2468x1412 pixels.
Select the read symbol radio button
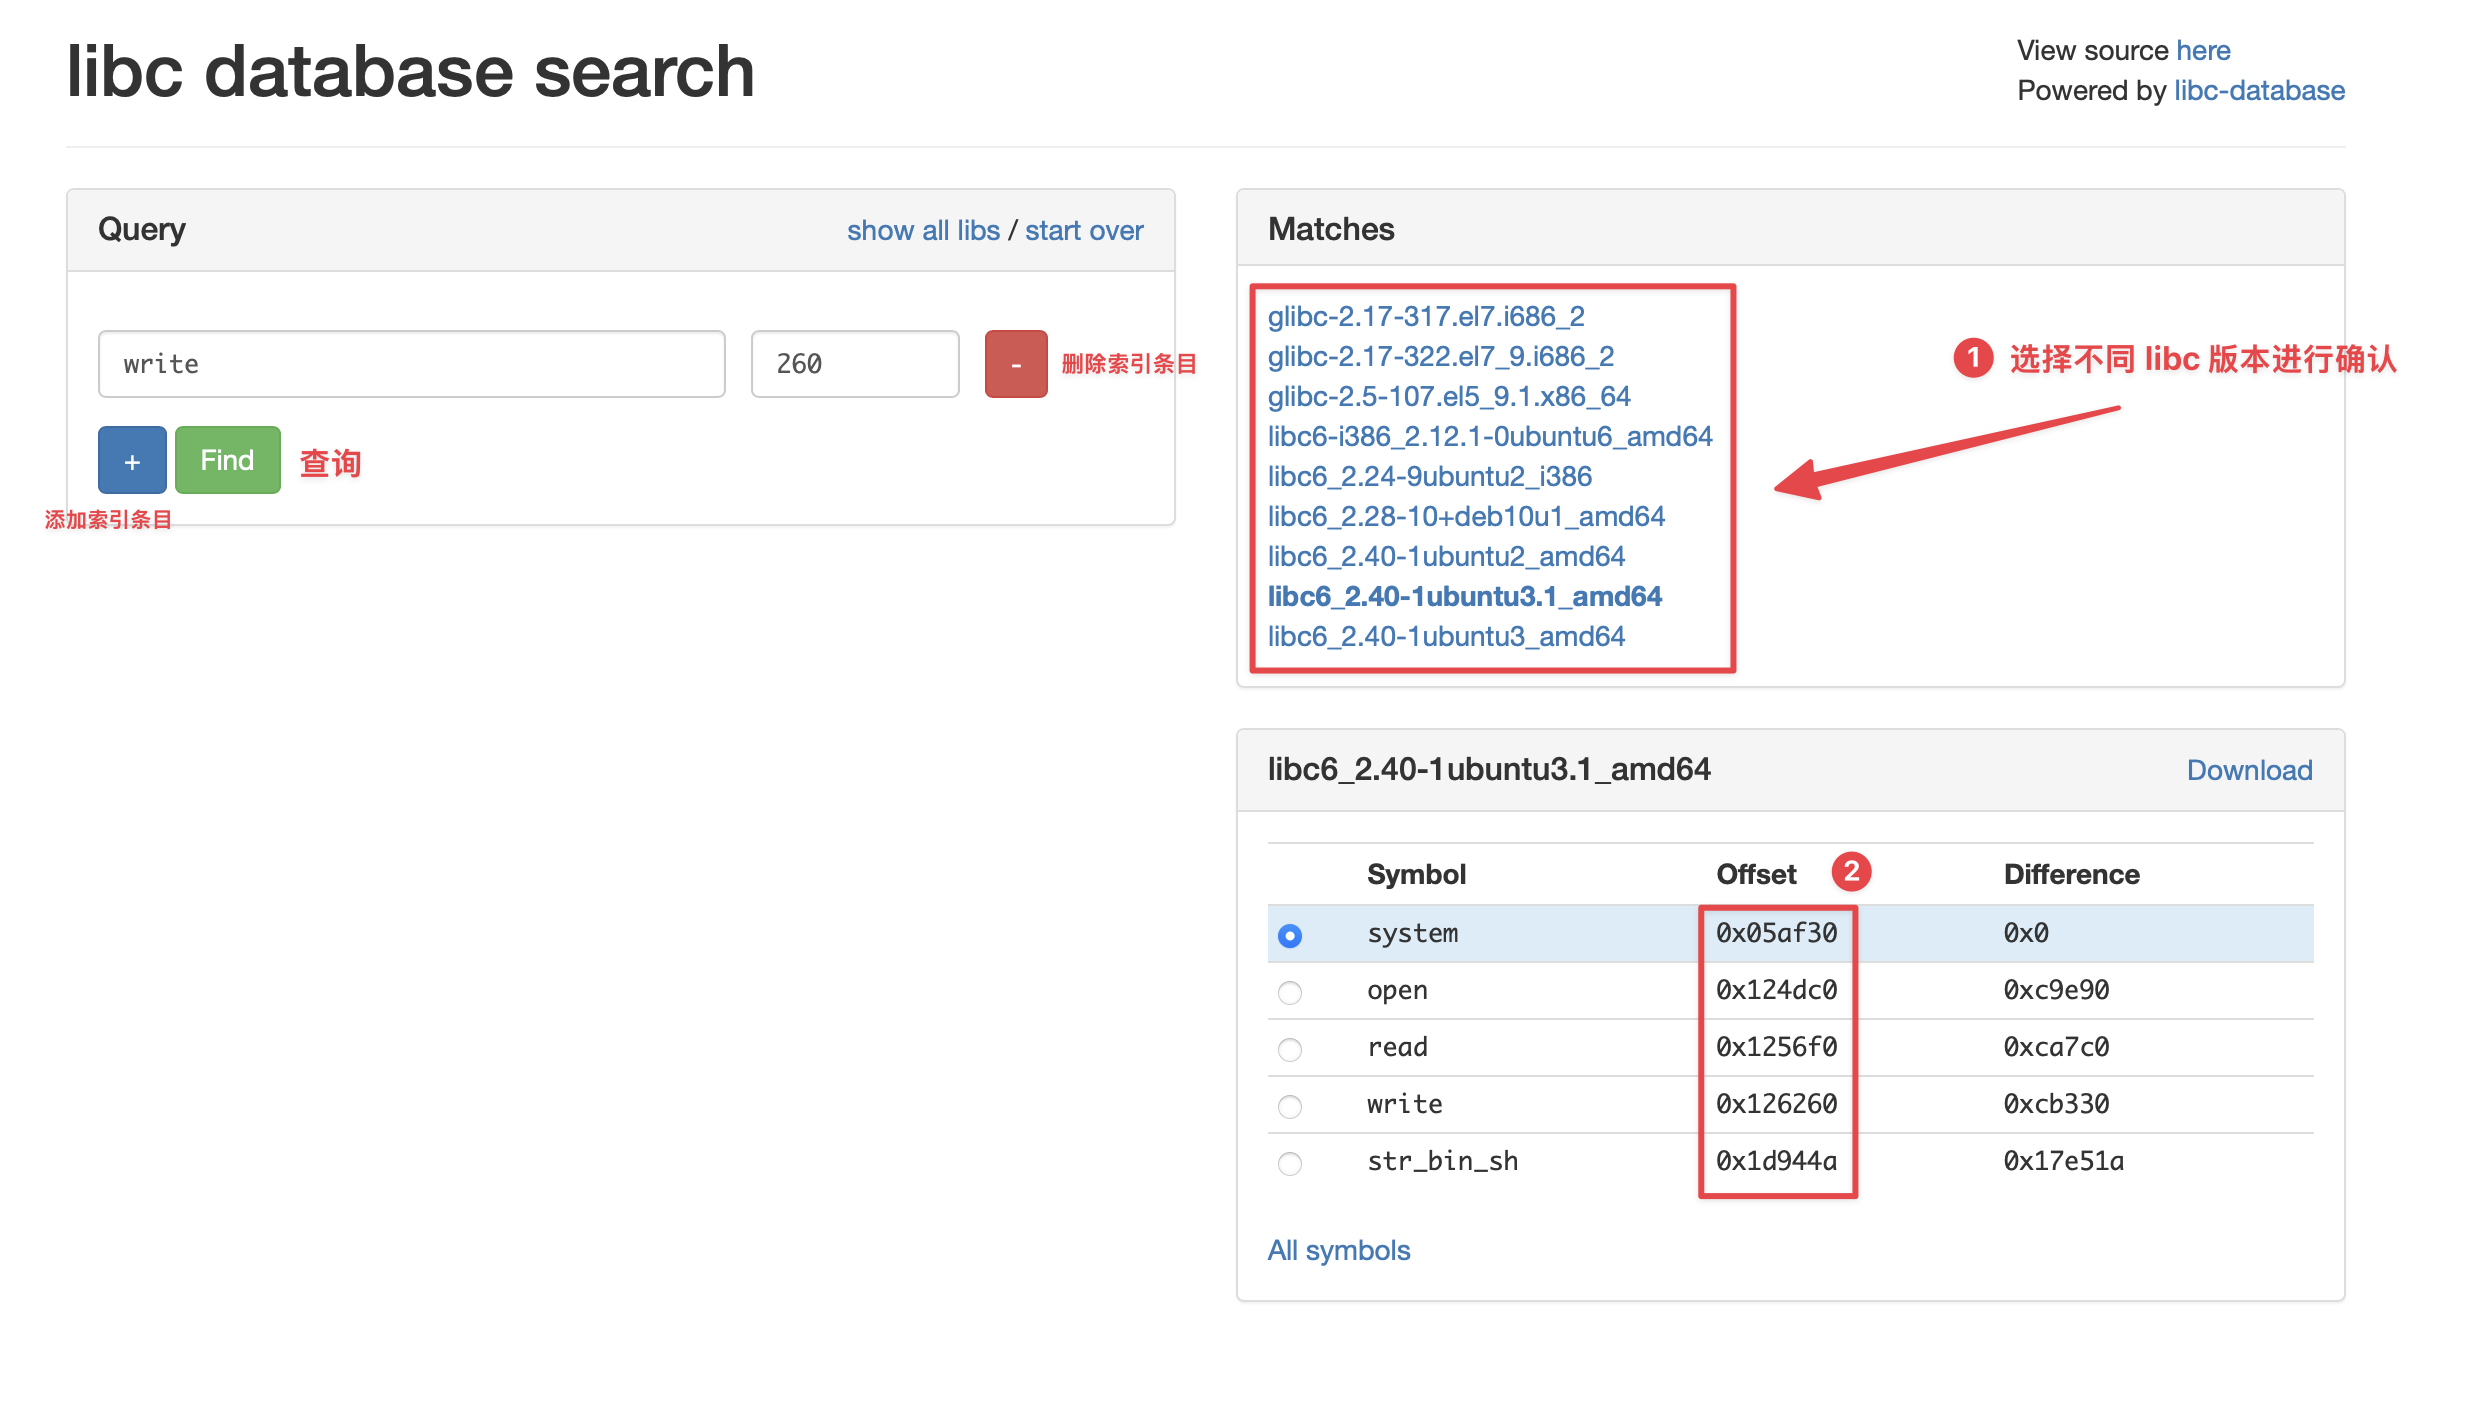[x=1289, y=1049]
